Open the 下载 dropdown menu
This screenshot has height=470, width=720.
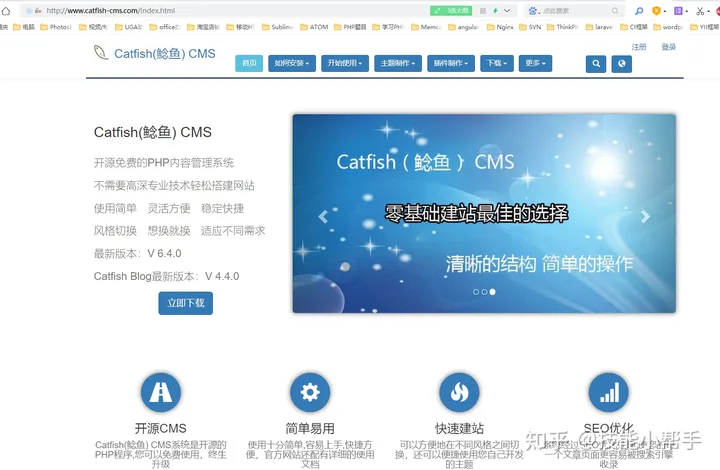(x=495, y=63)
